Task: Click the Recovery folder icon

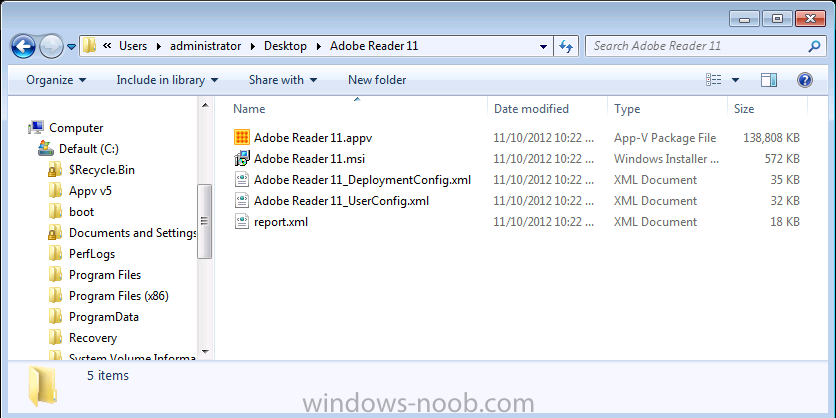Action: tap(55, 338)
